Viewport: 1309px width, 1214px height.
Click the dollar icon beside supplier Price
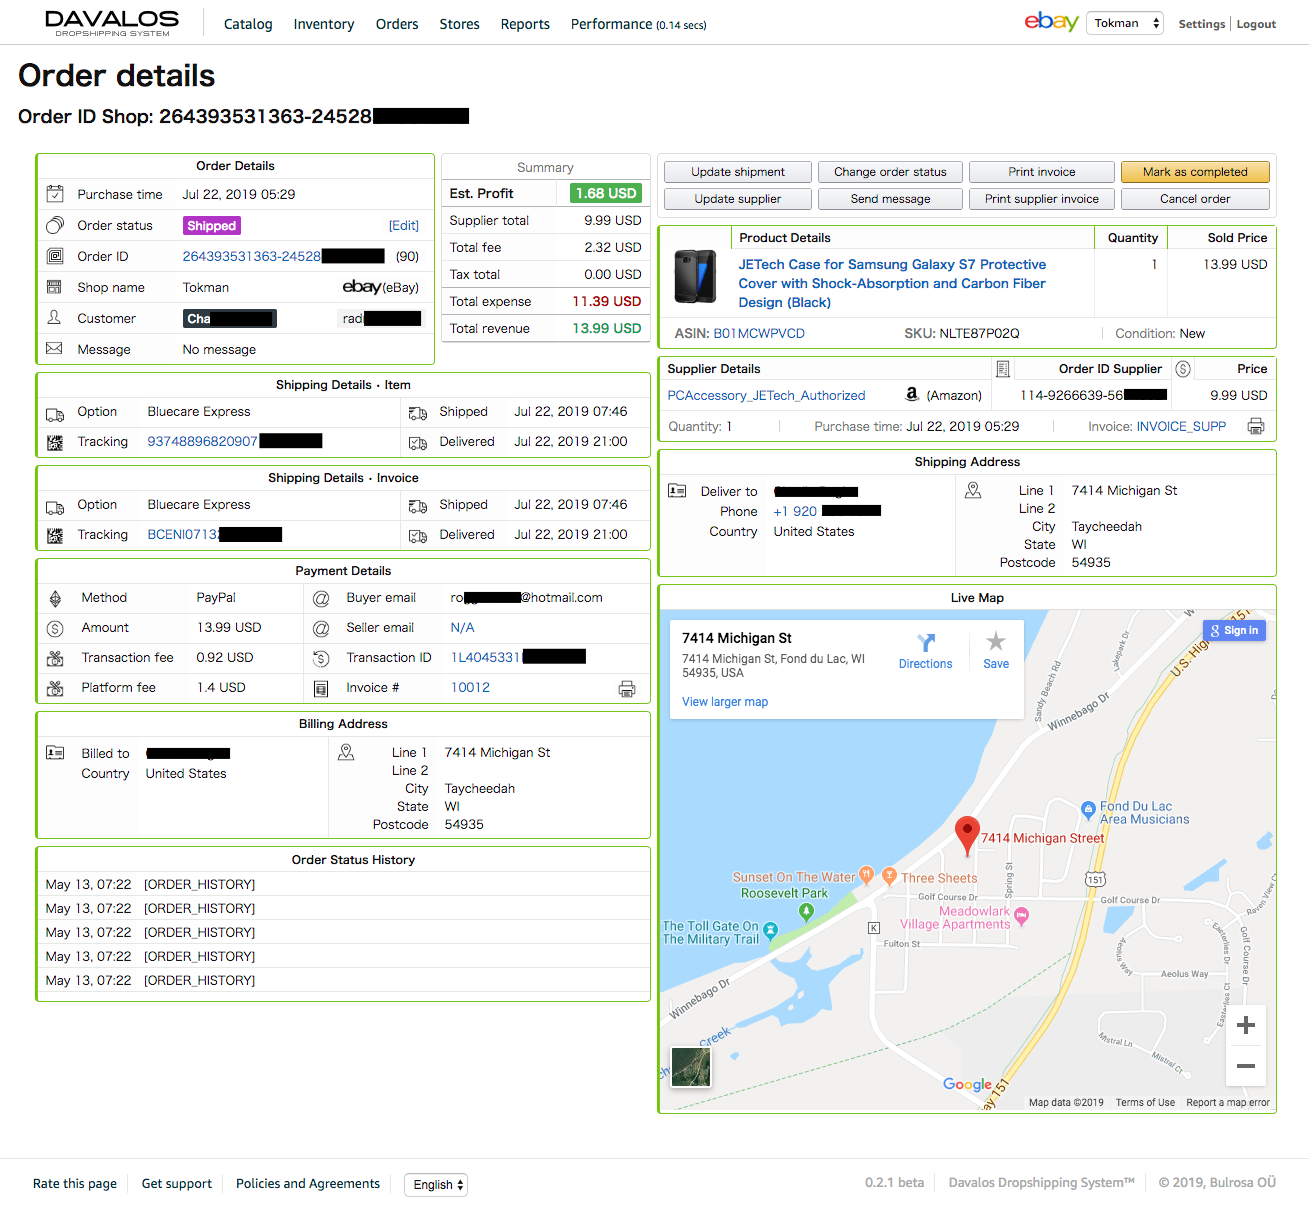[x=1183, y=369]
